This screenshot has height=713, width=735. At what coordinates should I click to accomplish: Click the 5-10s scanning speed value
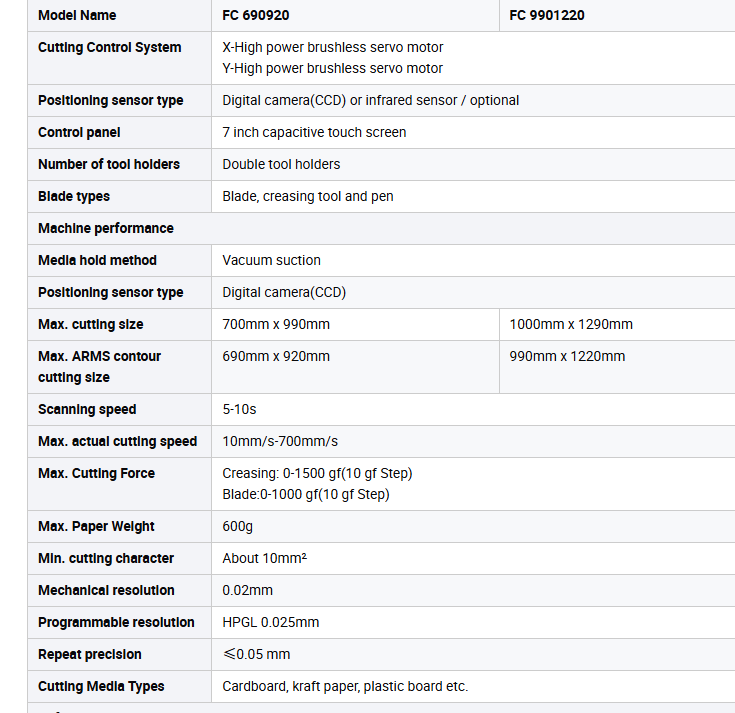[x=239, y=409]
